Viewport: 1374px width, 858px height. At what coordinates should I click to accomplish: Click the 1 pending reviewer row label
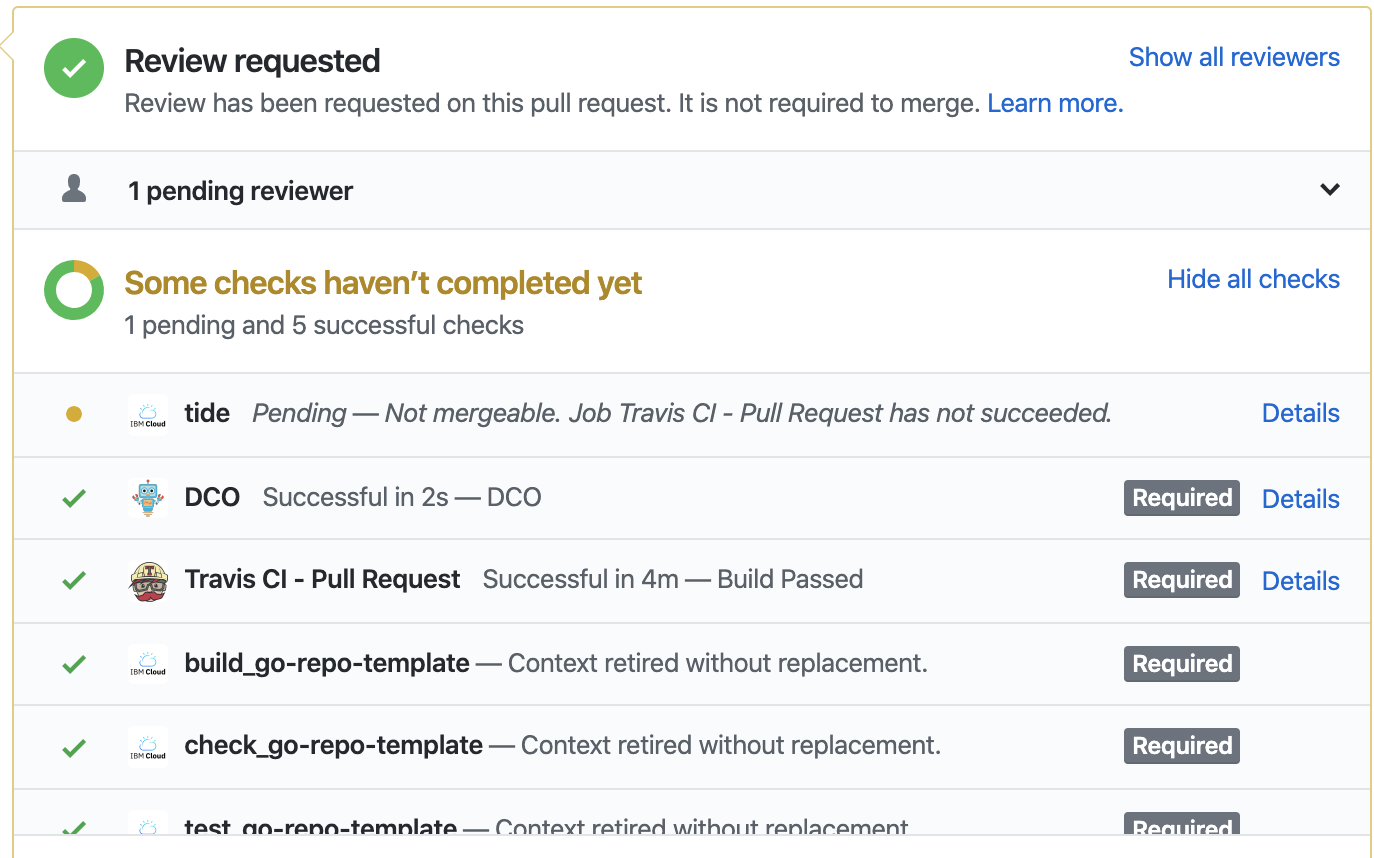click(x=240, y=191)
